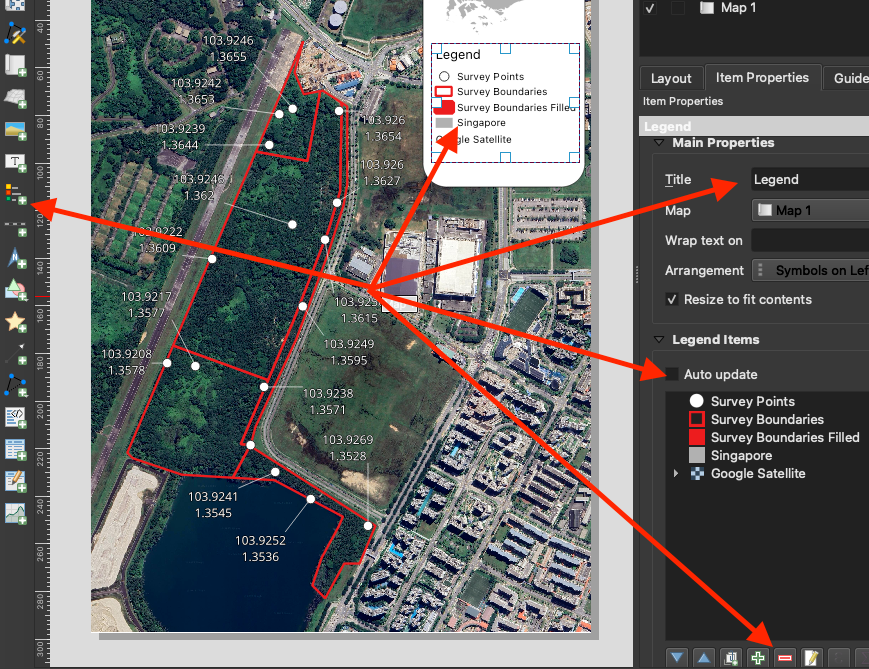Click Survey Points text in canvas legend

(490, 76)
